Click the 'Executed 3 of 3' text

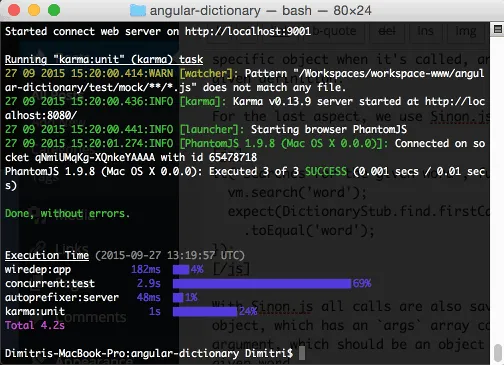(x=254, y=171)
